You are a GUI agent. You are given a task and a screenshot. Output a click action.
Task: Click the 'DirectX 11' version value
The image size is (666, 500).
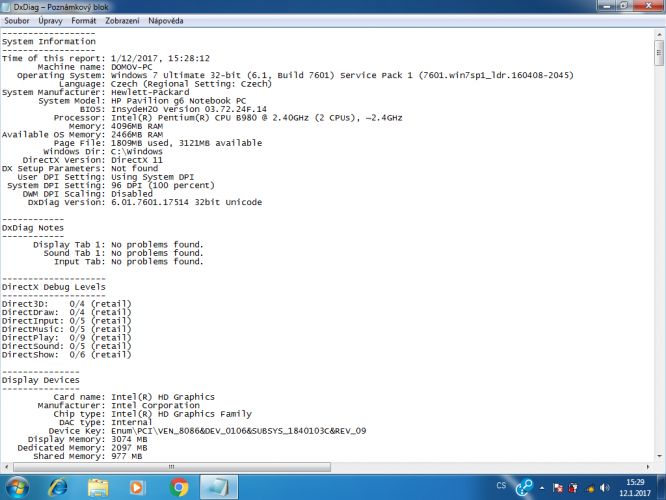pyautogui.click(x=137, y=160)
